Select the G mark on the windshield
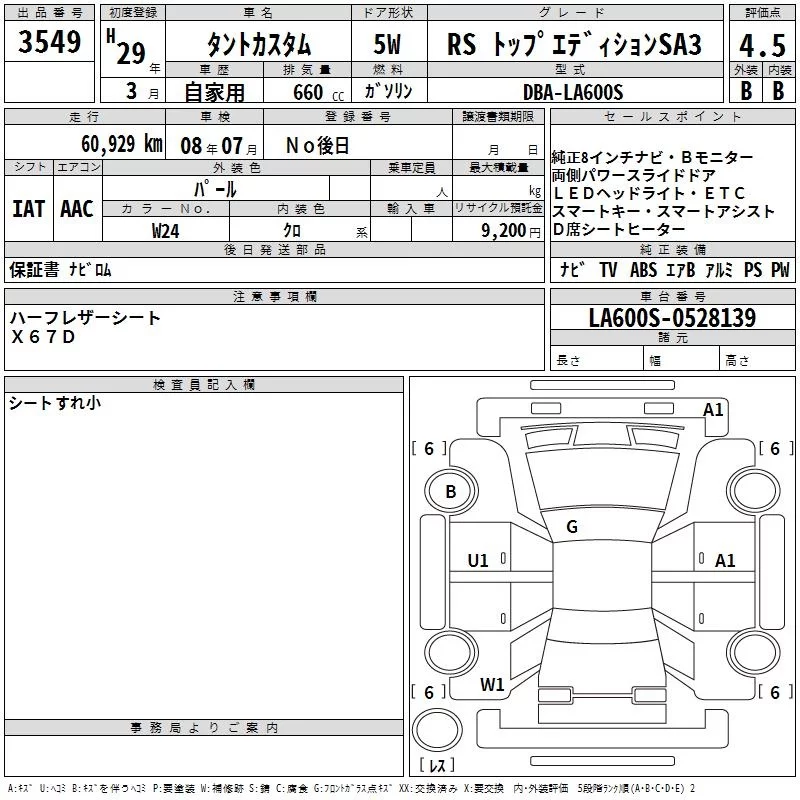The height and width of the screenshot is (800, 800). click(572, 527)
